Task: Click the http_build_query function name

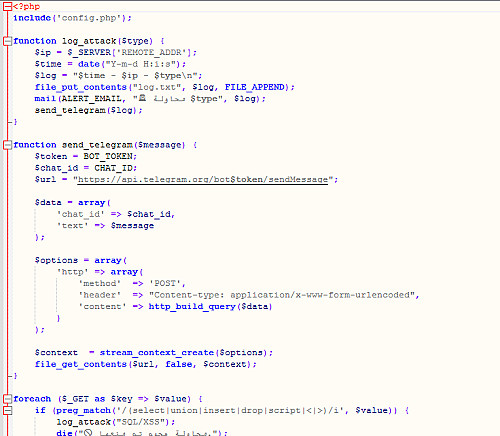Action: point(192,307)
